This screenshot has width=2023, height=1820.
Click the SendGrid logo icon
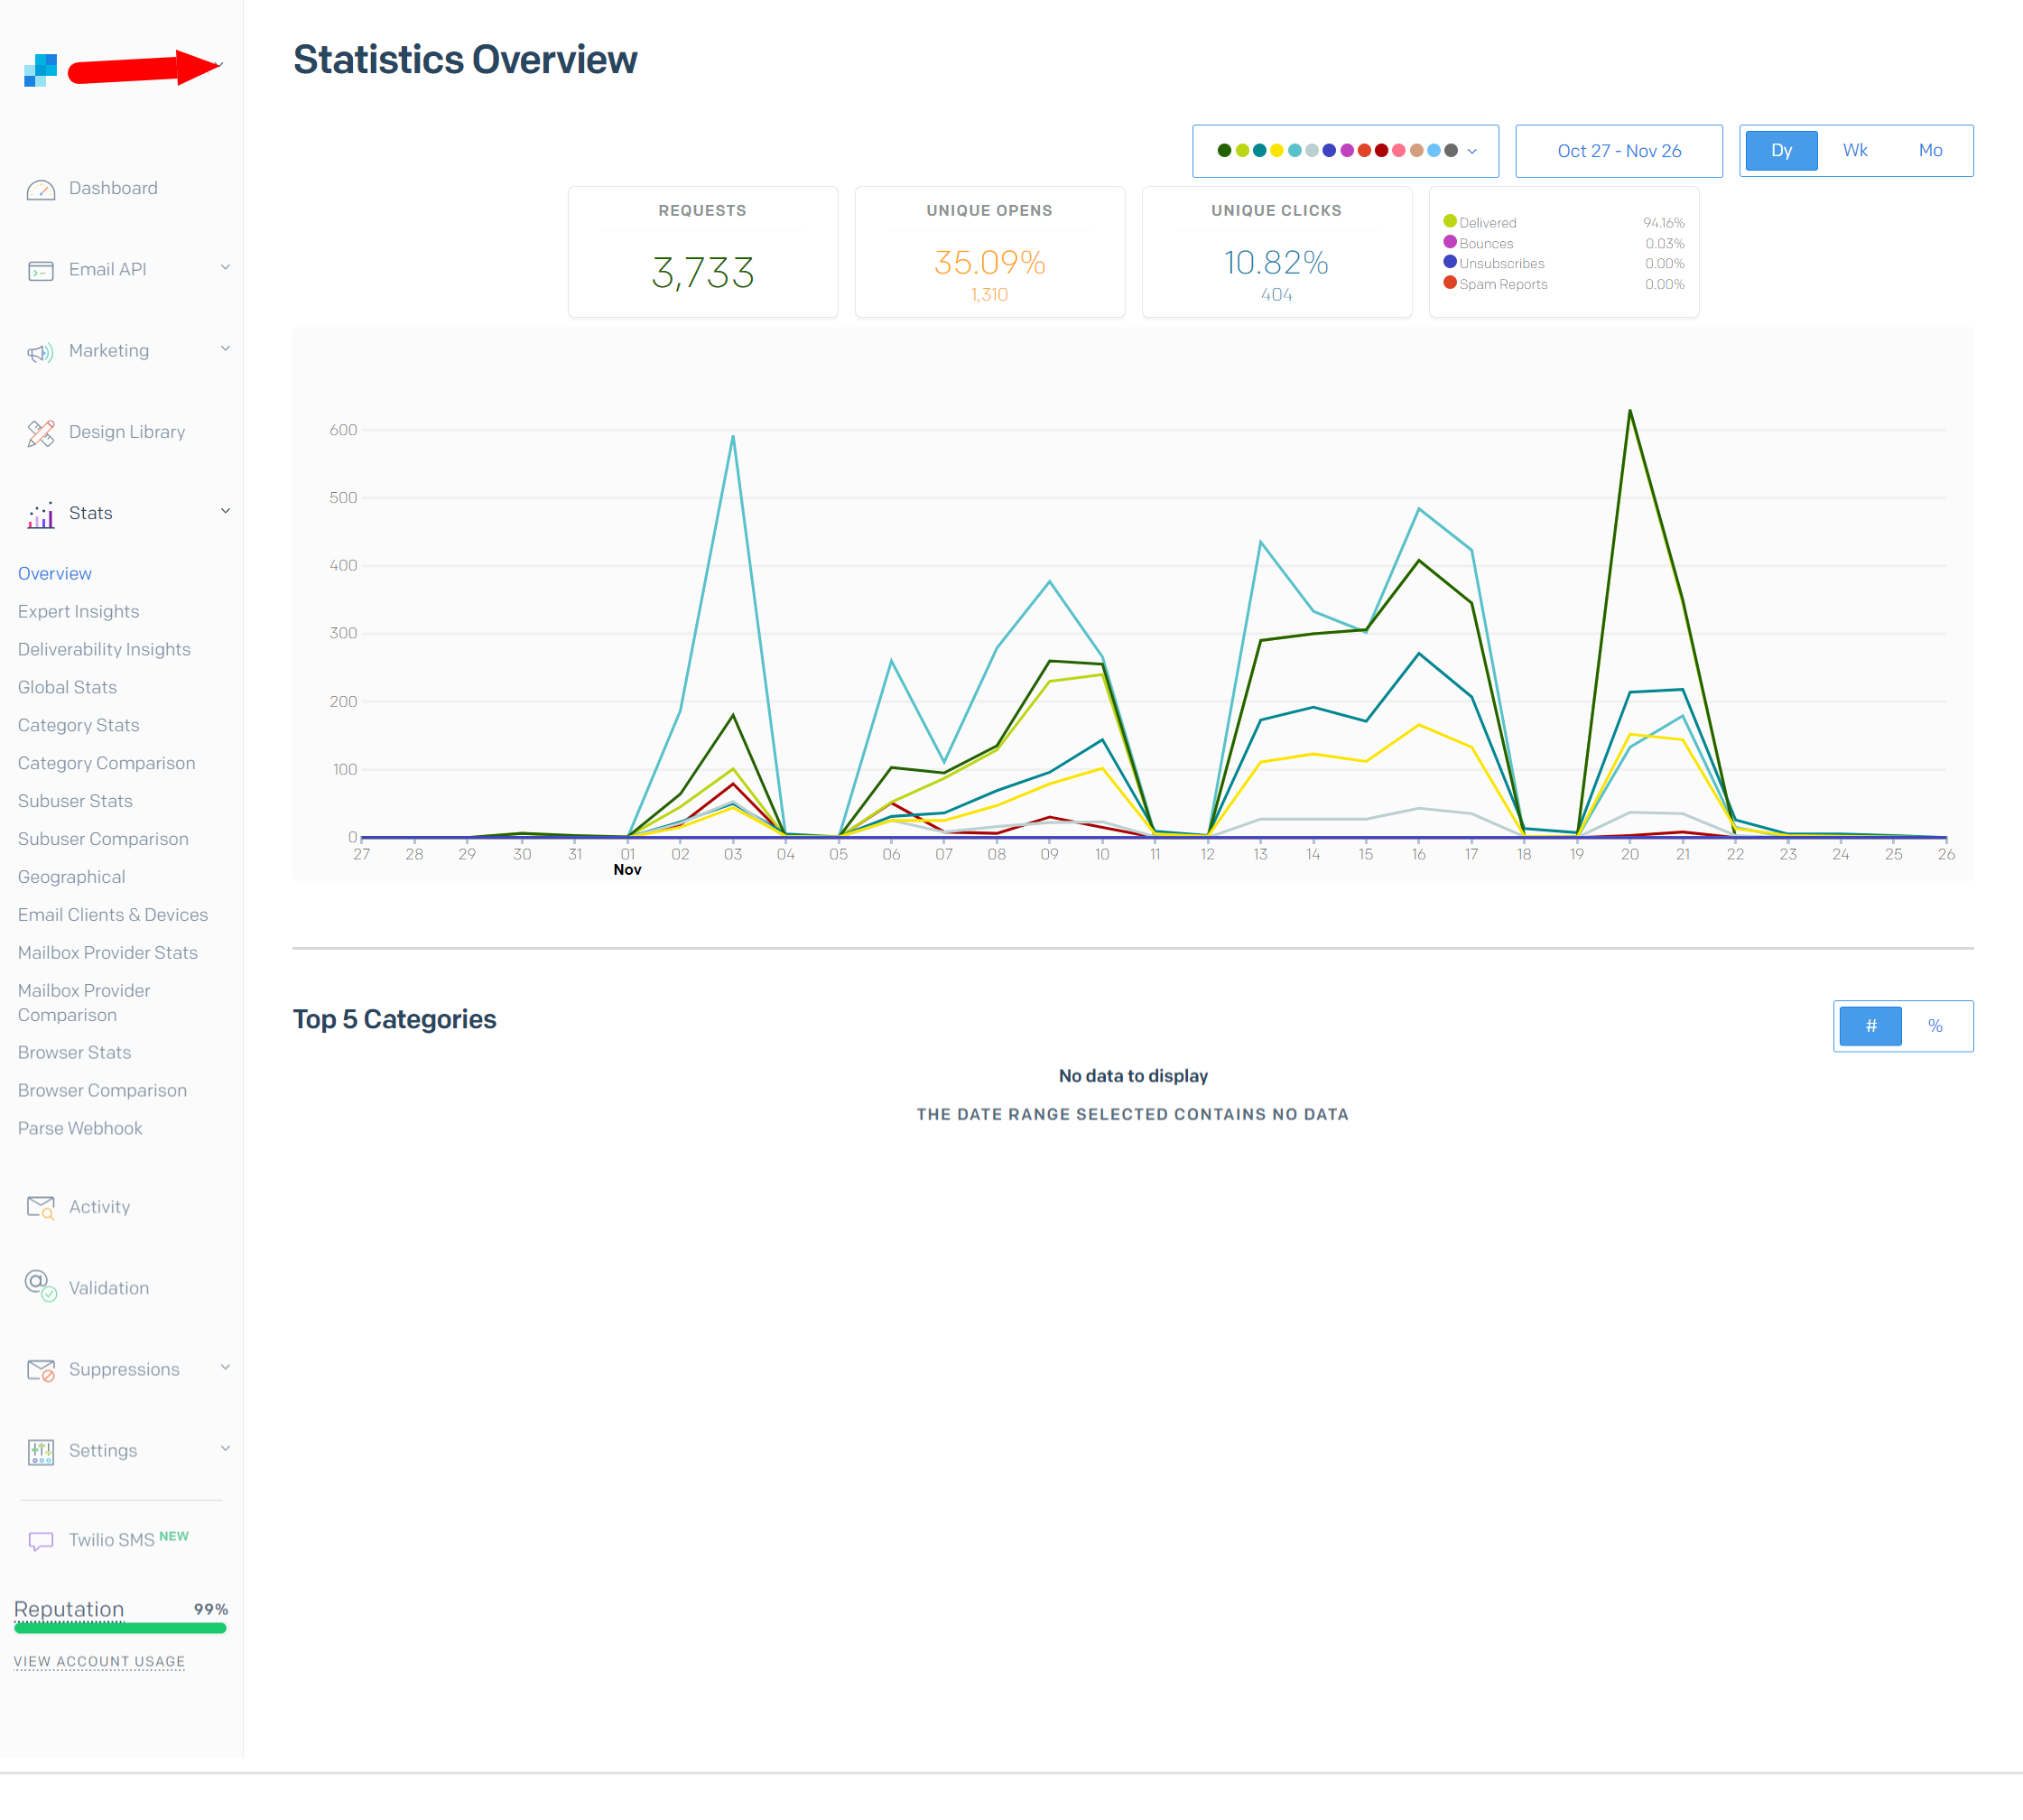[x=41, y=70]
